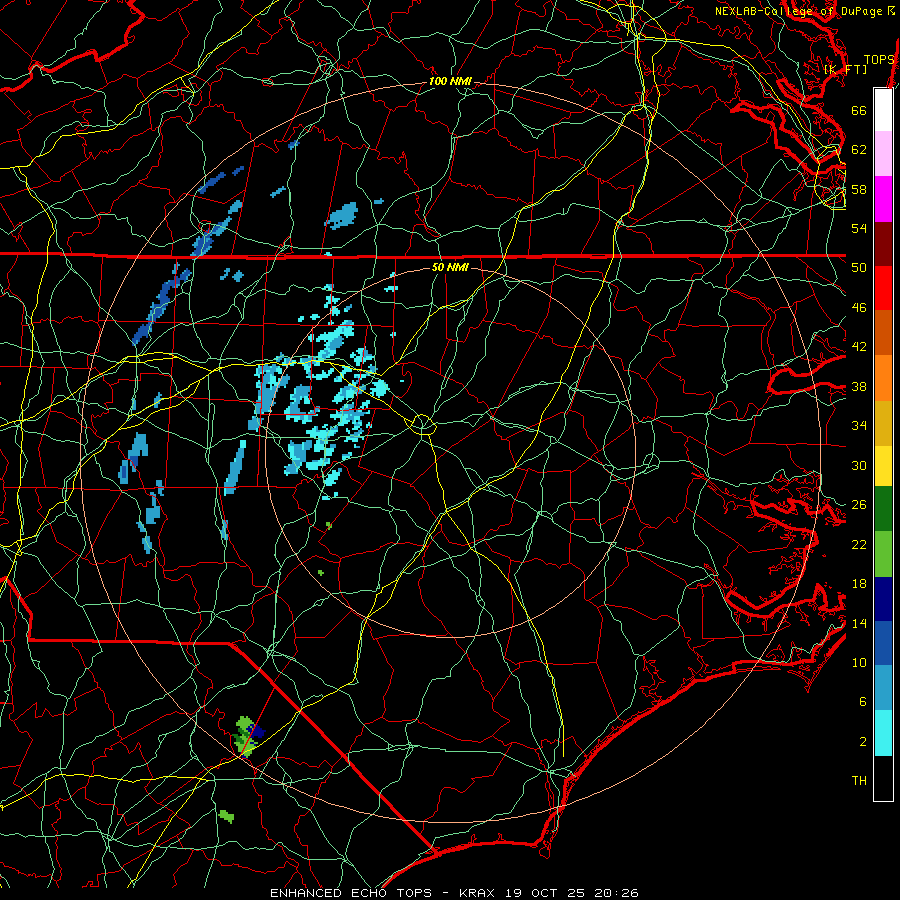Click the 50 legend label on scale
The height and width of the screenshot is (900, 900).
[859, 268]
